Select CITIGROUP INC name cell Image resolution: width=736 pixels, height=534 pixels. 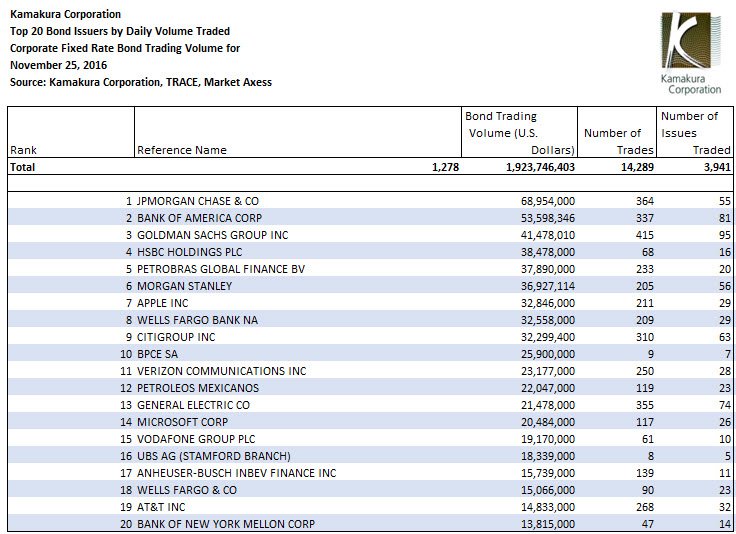click(176, 337)
